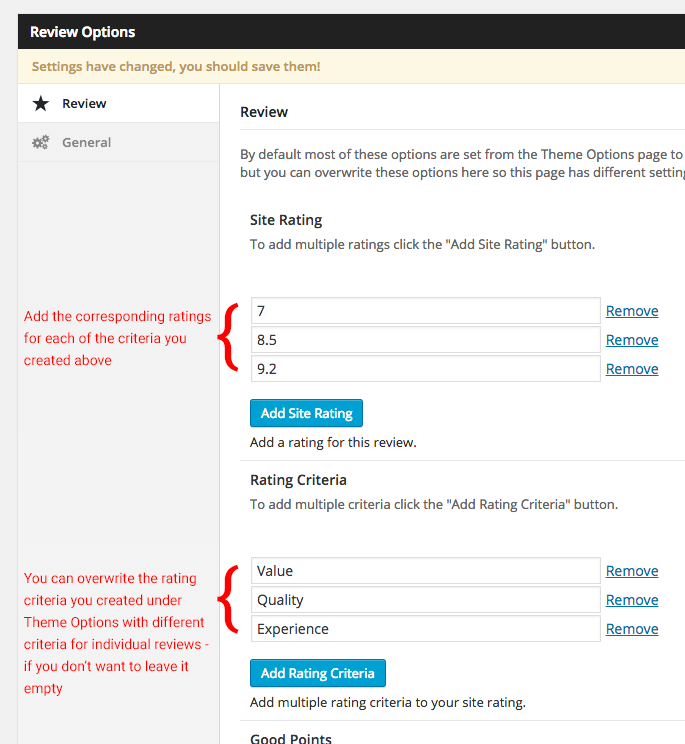Click the gears icon beside General

(x=41, y=142)
